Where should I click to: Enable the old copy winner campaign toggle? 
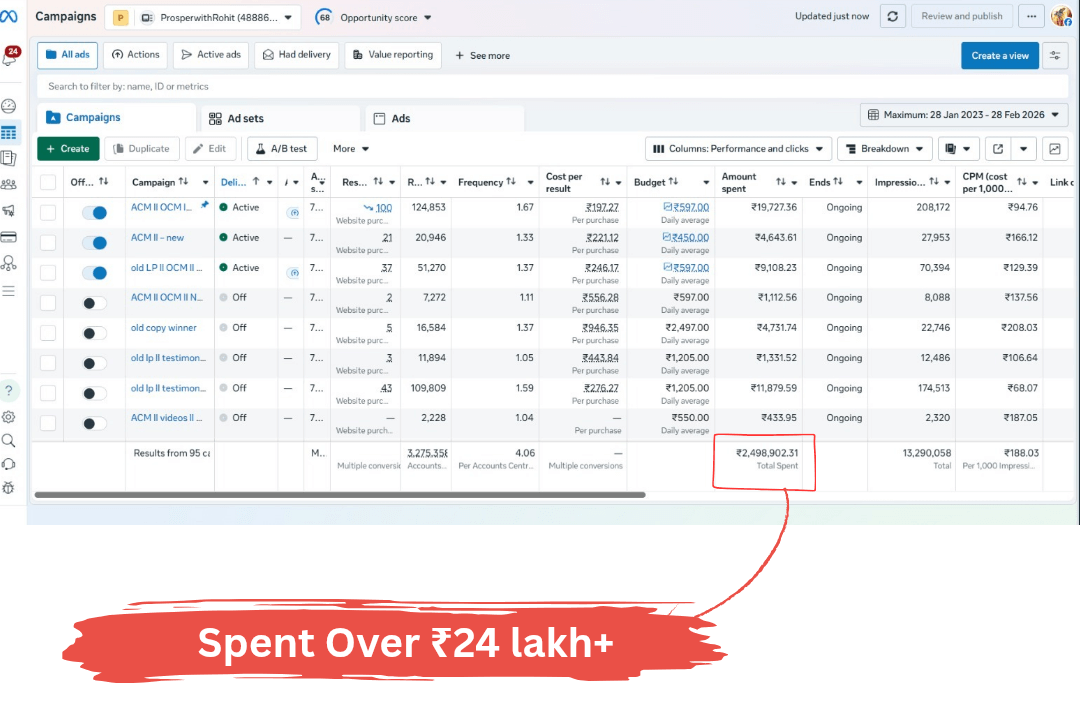pos(94,333)
